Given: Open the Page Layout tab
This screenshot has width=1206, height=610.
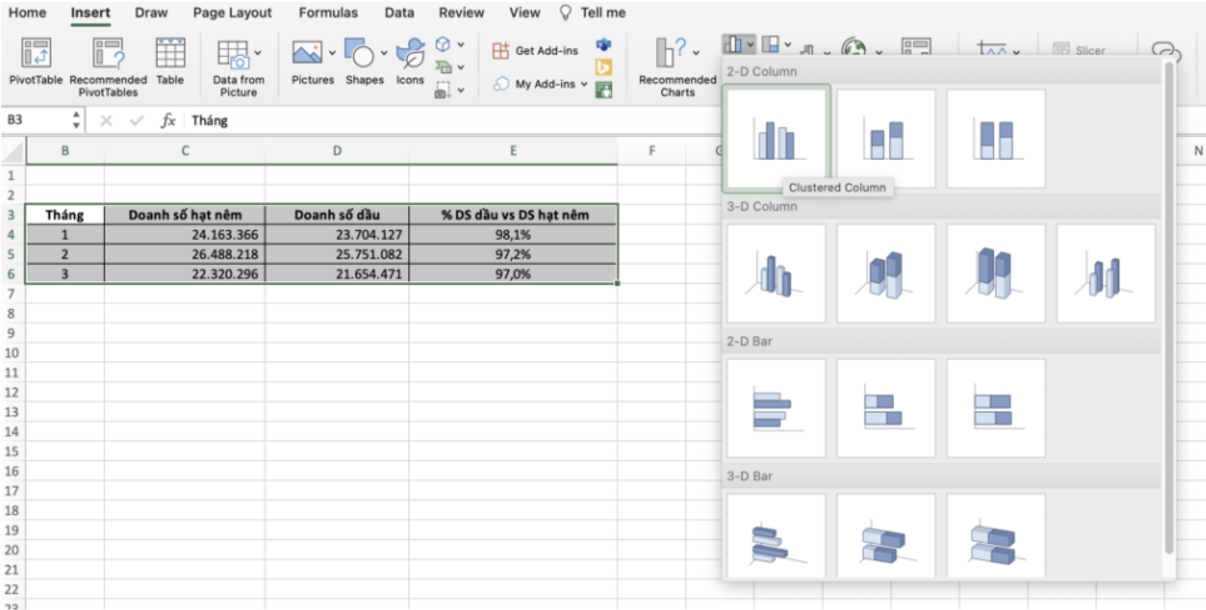Looking at the screenshot, I should 232,13.
